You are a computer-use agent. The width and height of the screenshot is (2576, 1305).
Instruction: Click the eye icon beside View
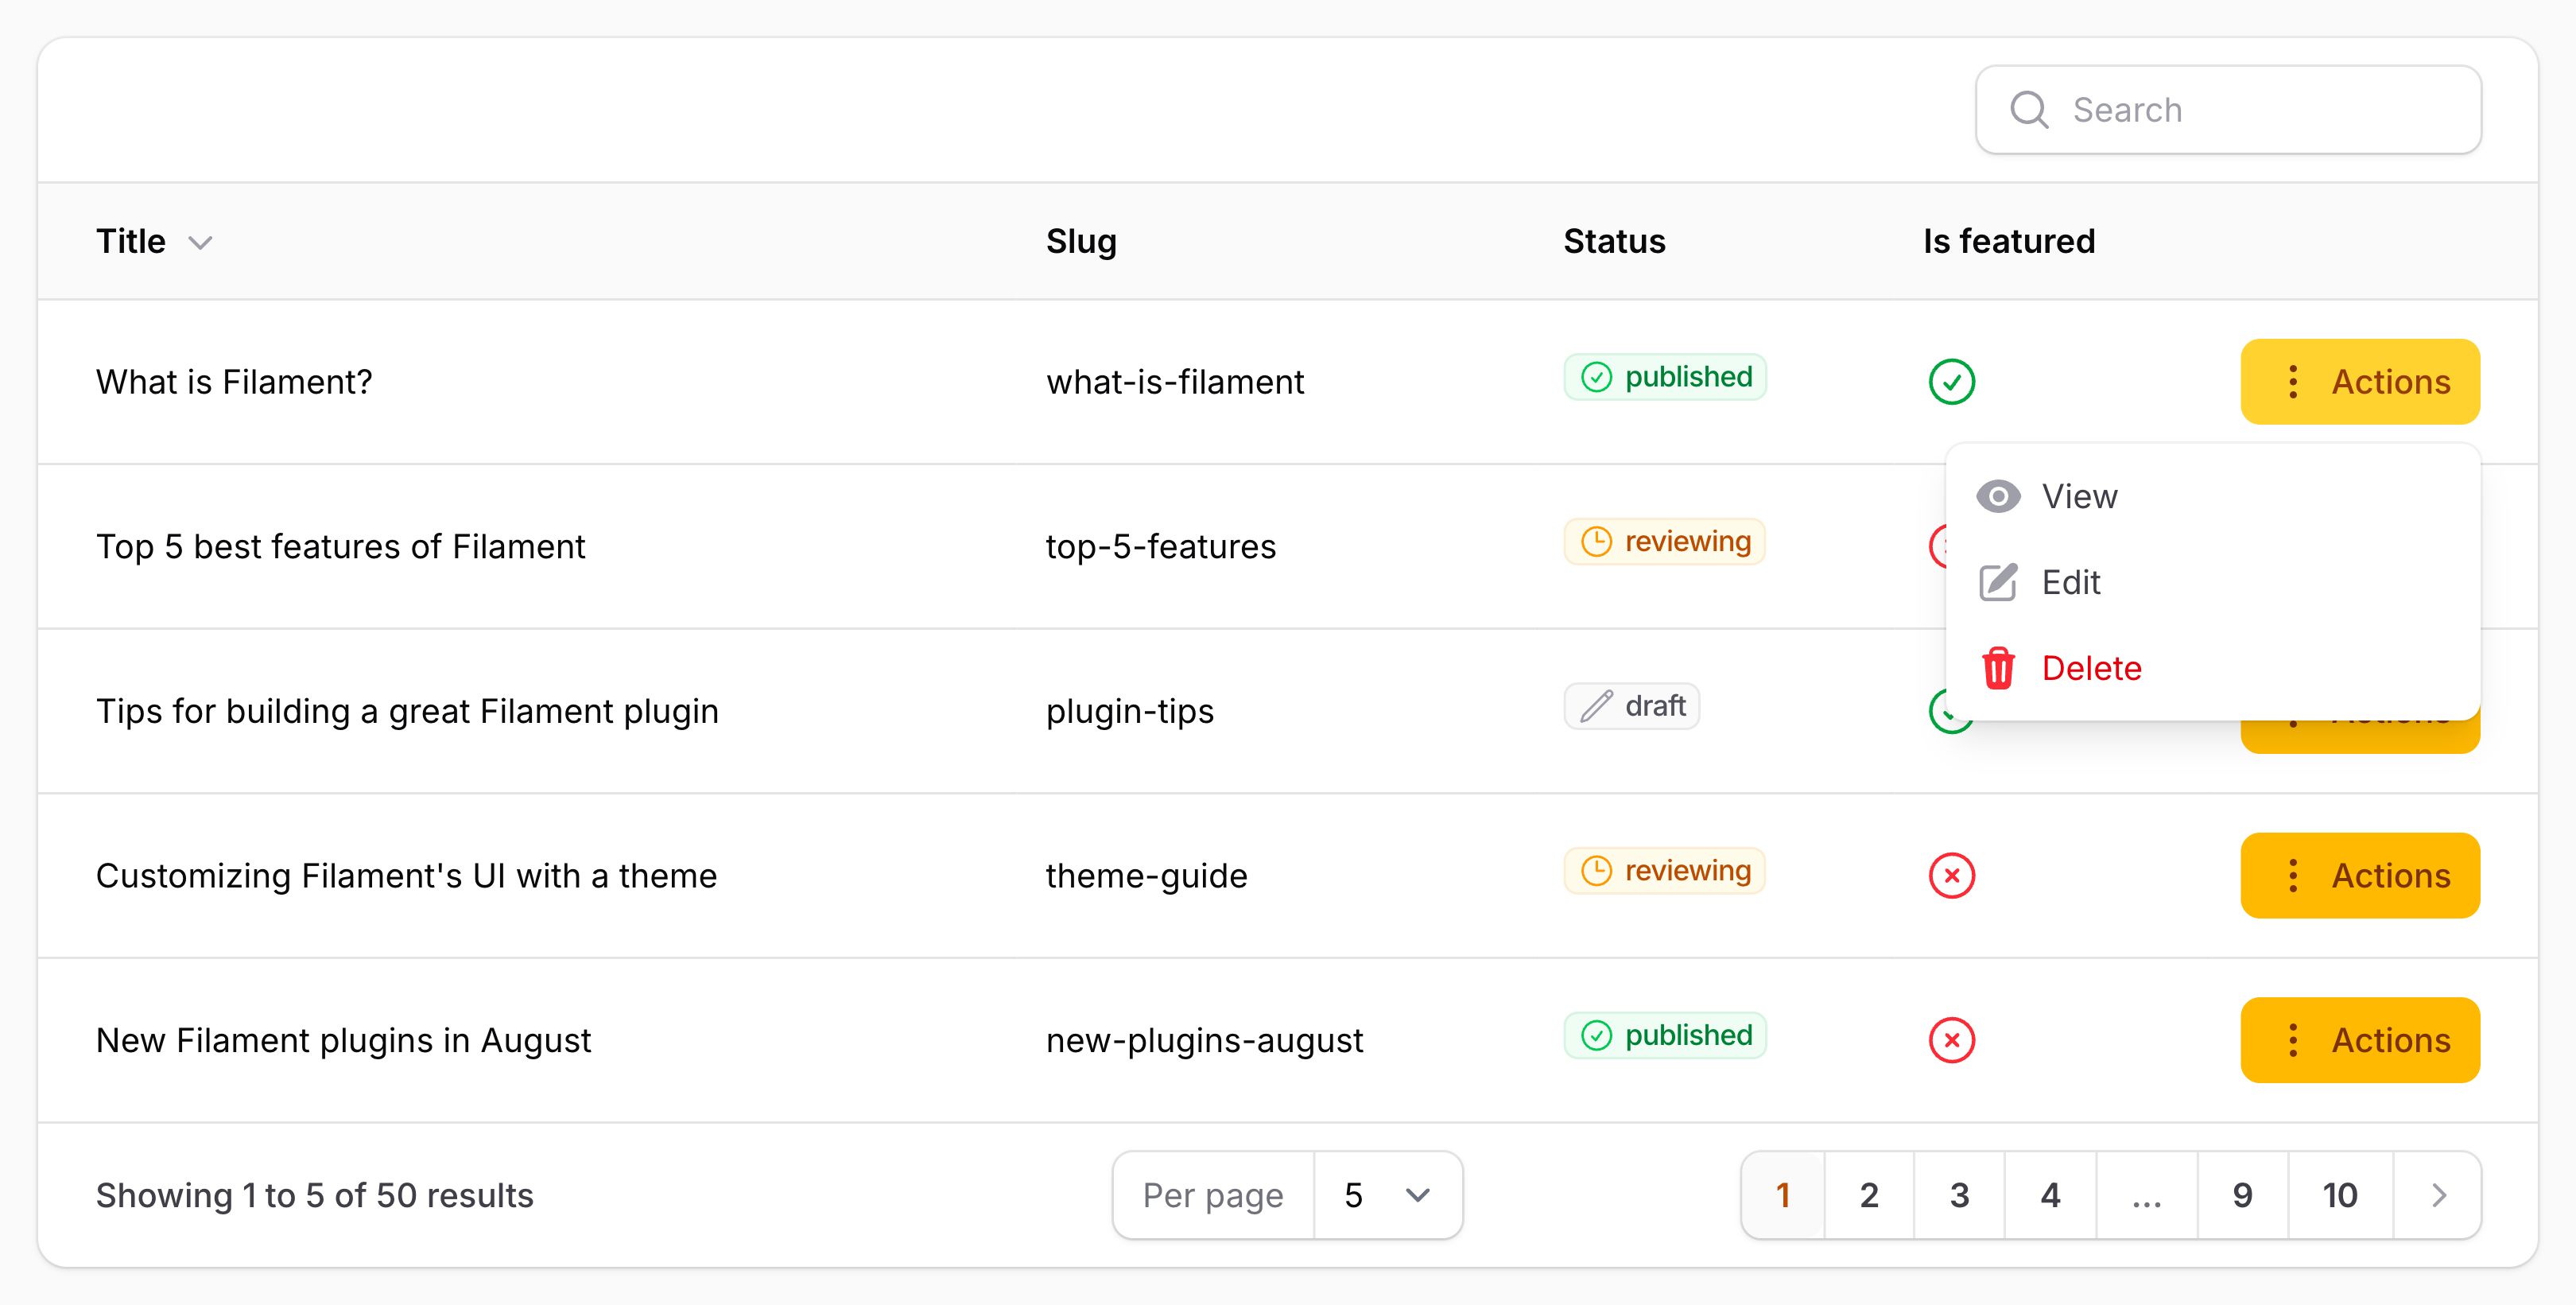coord(1998,497)
